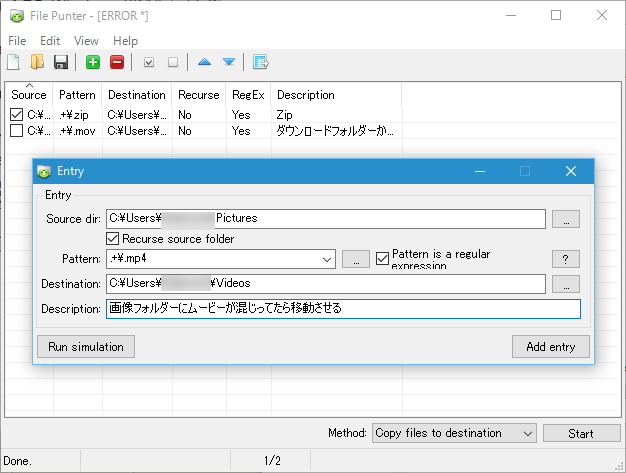This screenshot has width=626, height=473.
Task: Click the Start button
Action: (x=581, y=433)
